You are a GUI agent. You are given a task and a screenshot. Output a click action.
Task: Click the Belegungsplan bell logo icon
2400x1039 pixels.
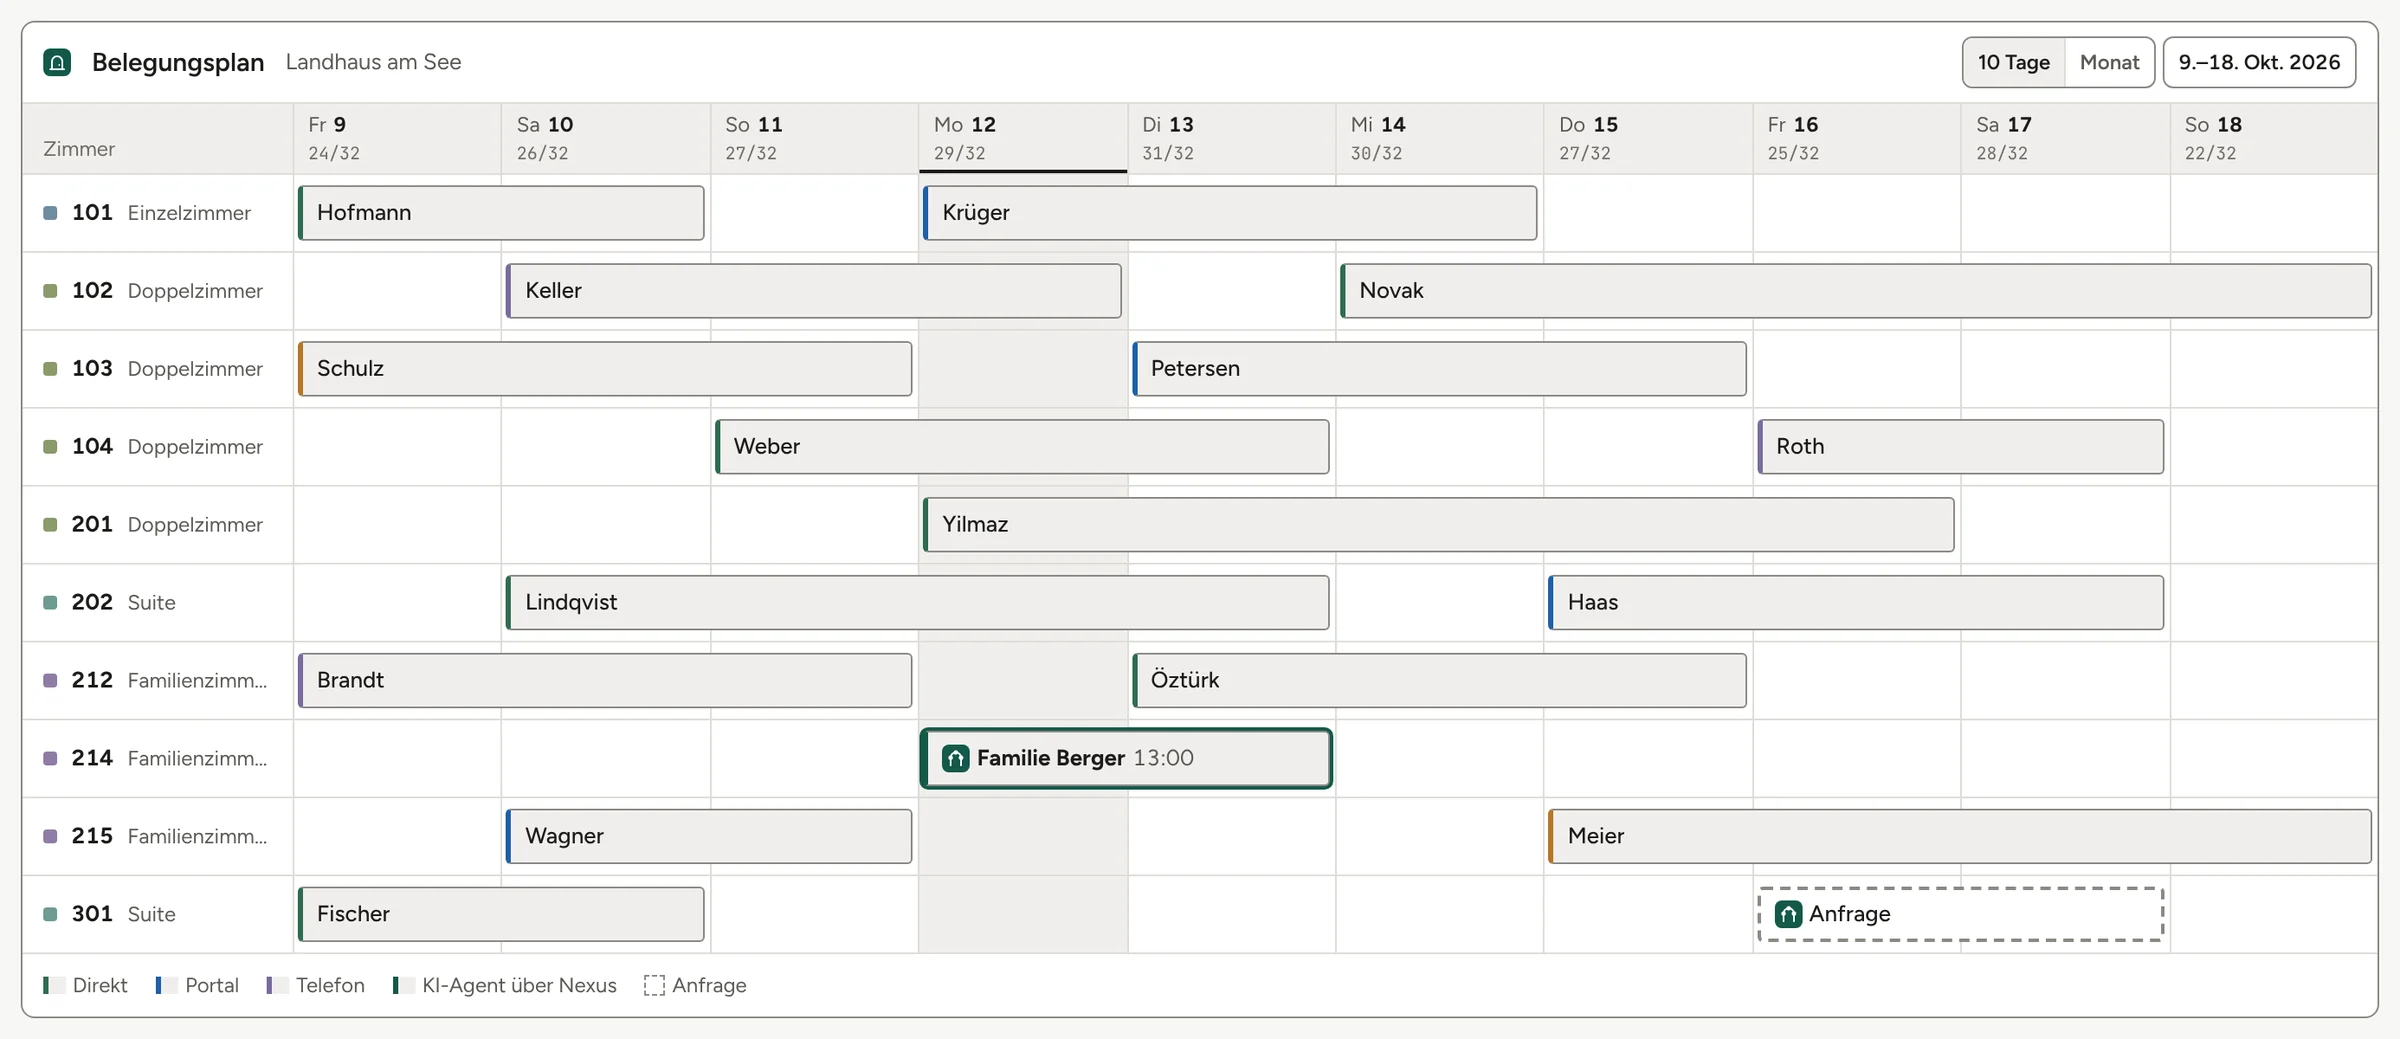click(x=57, y=62)
